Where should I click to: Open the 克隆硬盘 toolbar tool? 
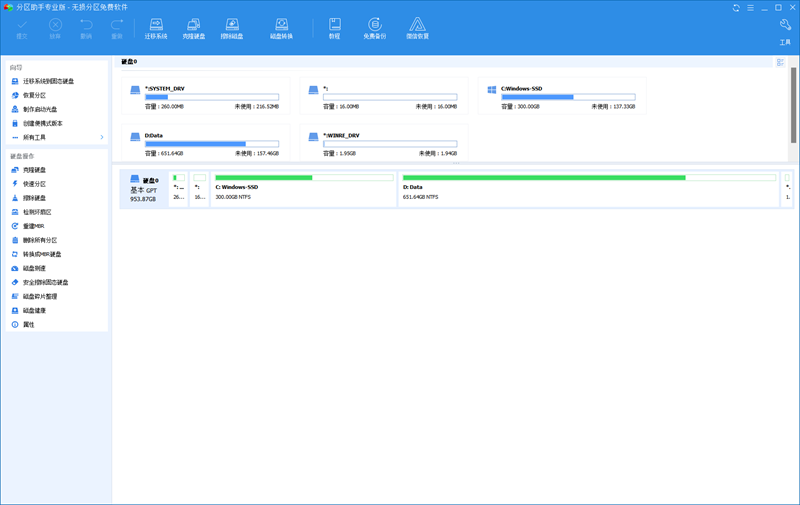pos(194,27)
